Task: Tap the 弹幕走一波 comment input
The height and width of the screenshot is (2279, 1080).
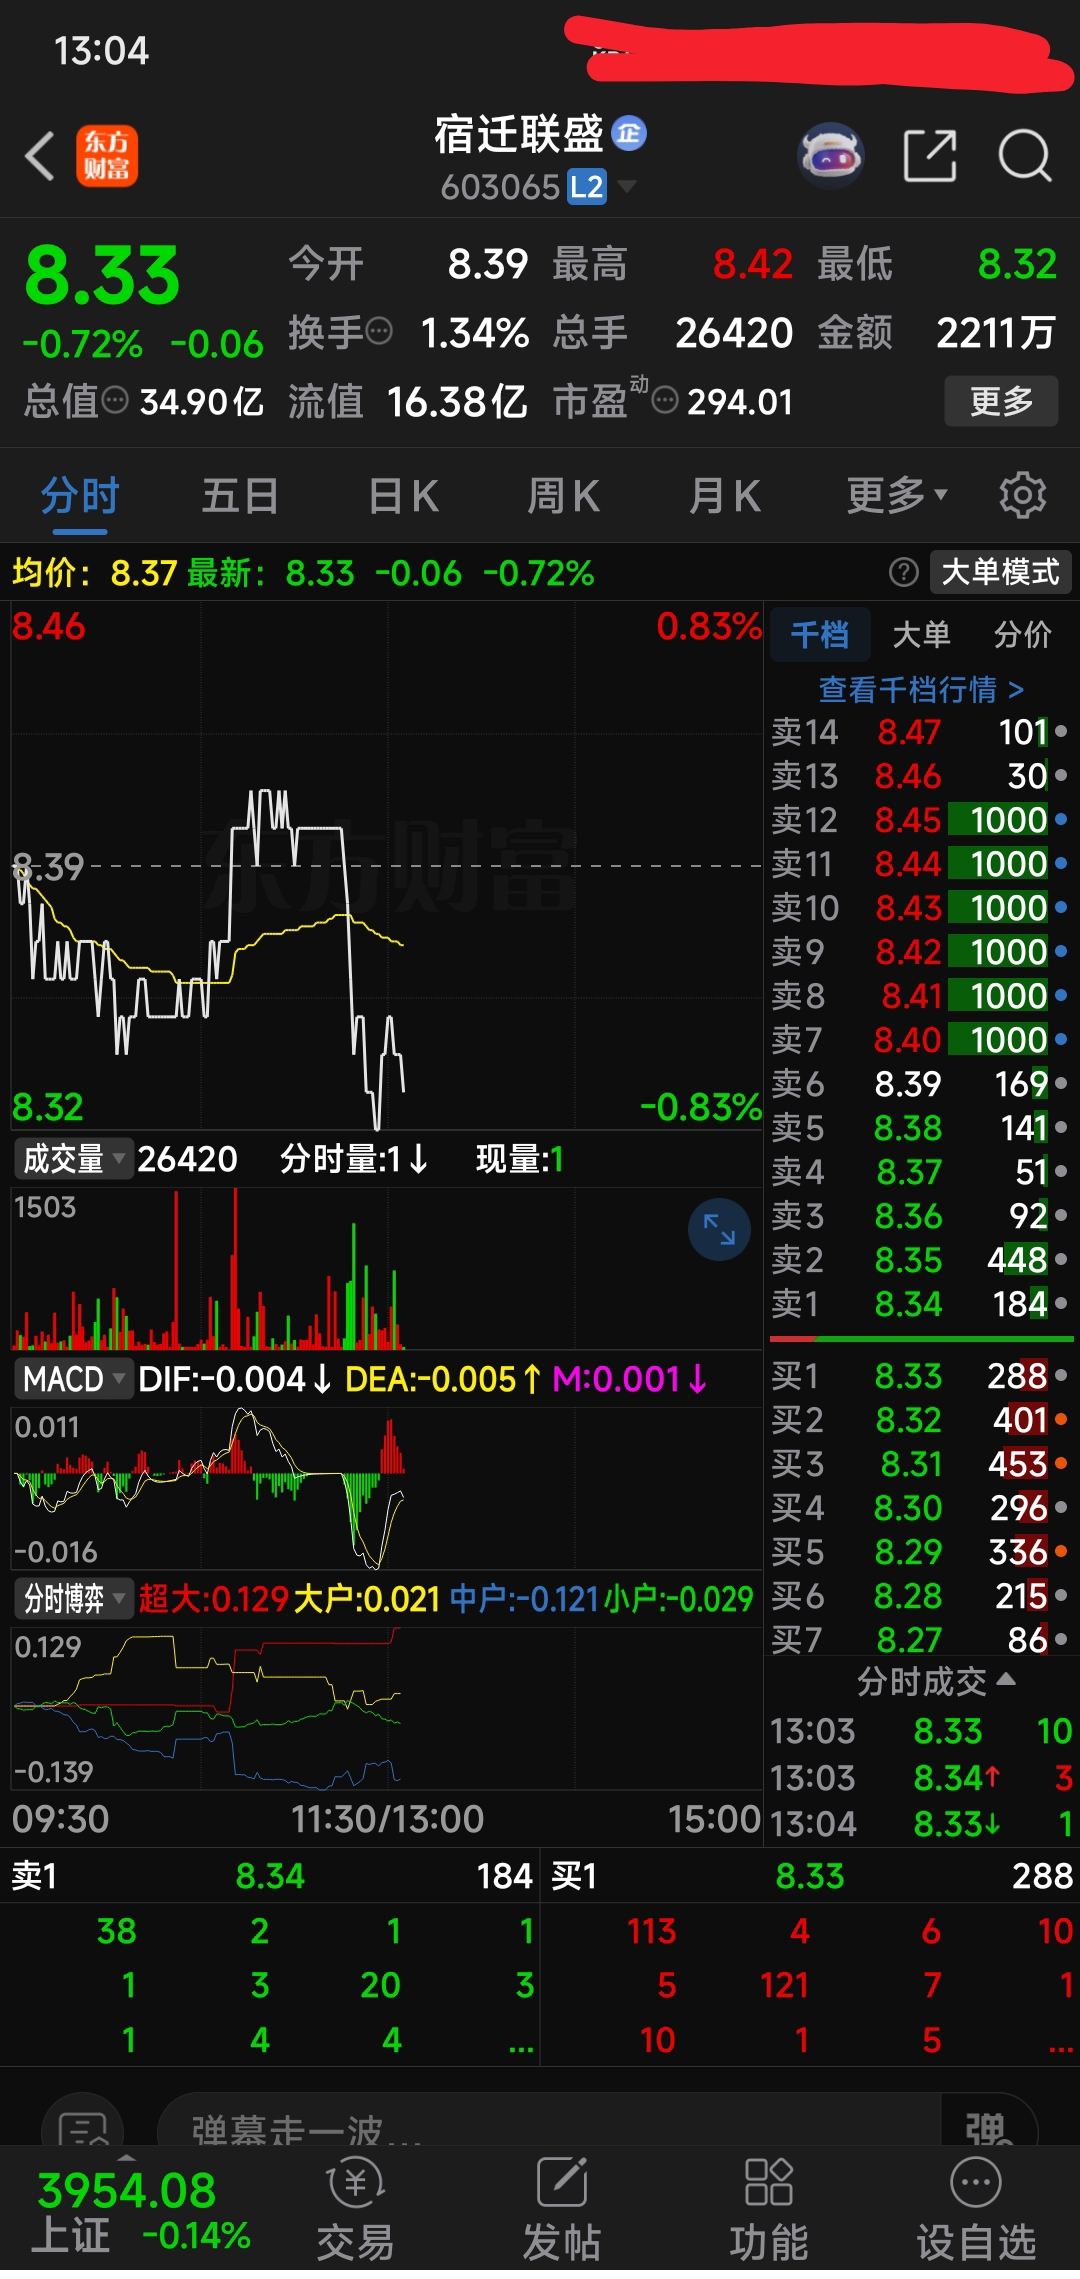Action: 550,2122
